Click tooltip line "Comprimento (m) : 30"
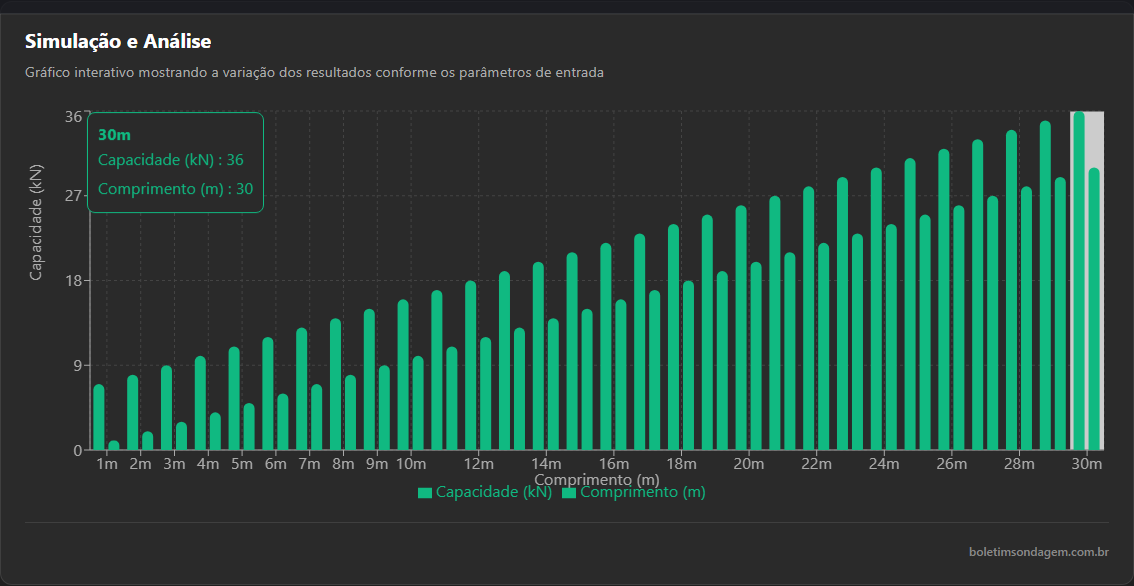The image size is (1134, 586). [x=175, y=189]
